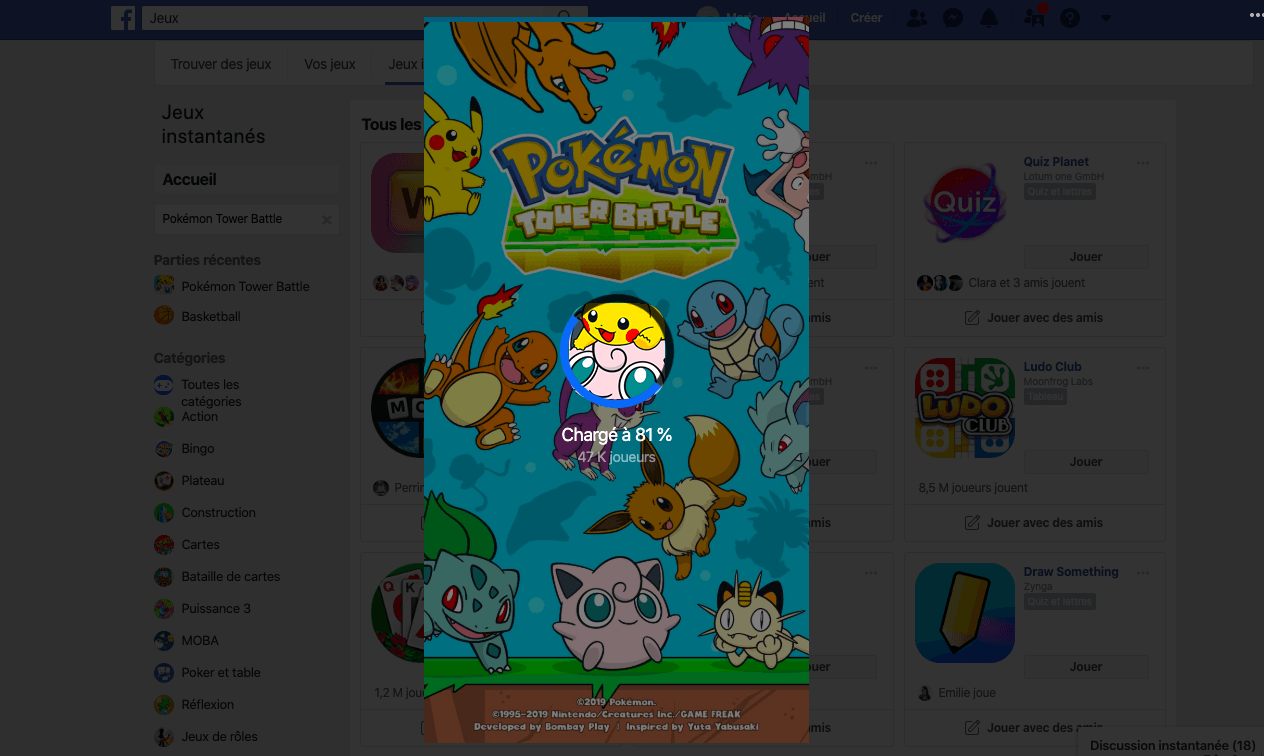
Task: Click the Cartes category icon
Action: click(164, 545)
